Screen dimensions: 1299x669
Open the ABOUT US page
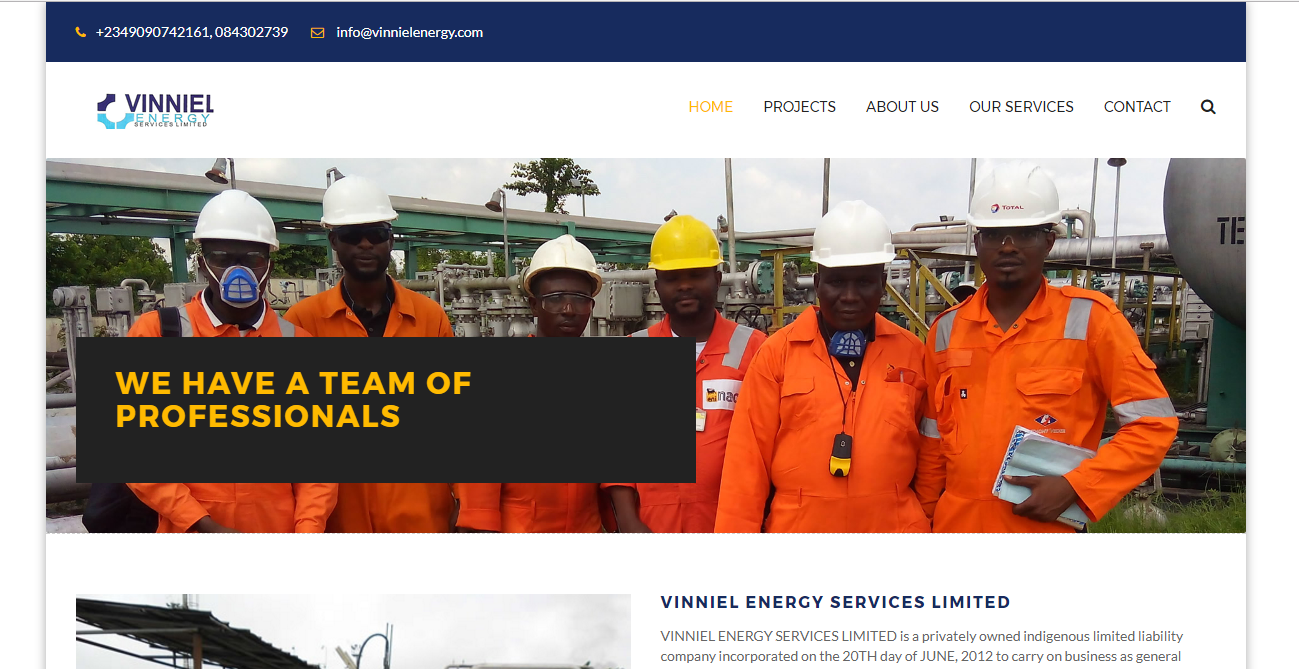pos(902,107)
